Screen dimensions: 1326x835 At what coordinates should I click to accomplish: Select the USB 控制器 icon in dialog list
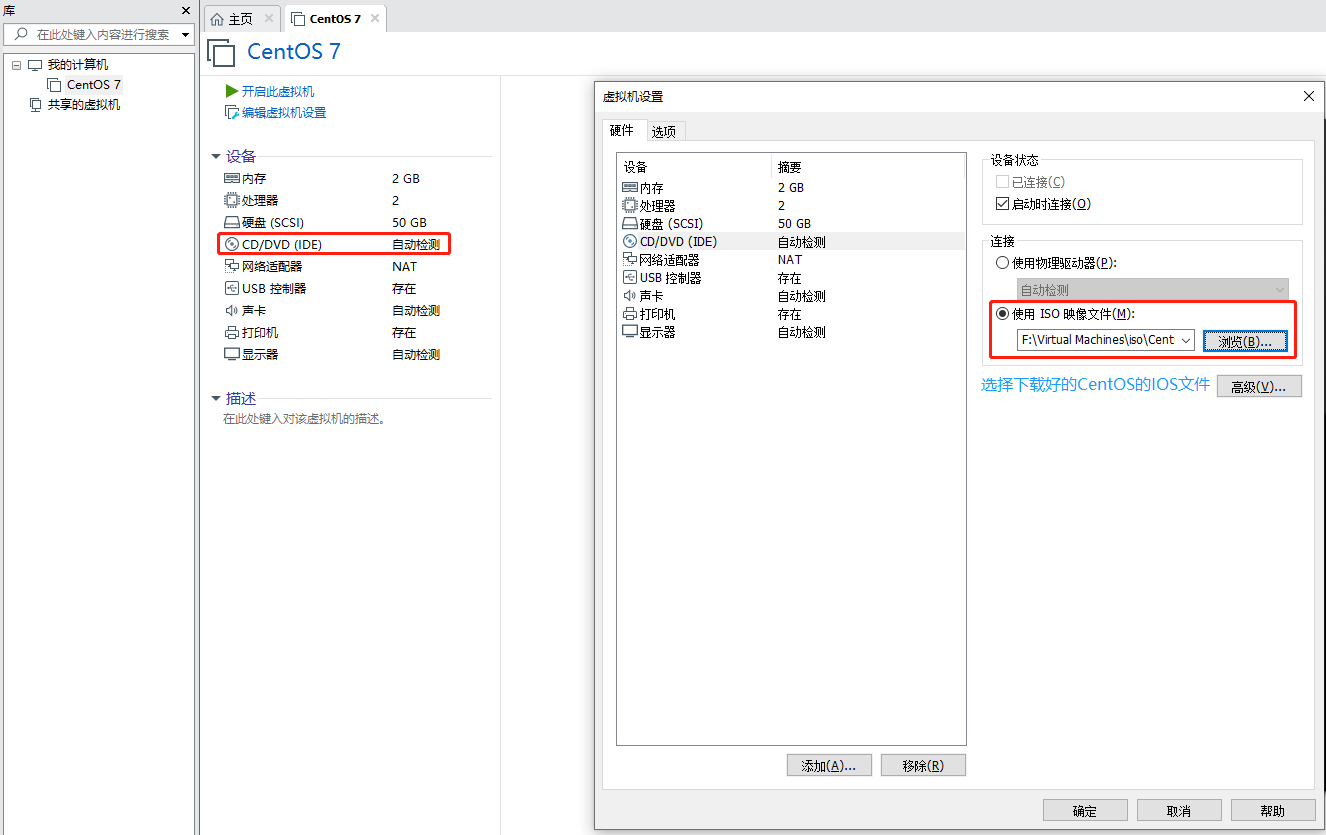629,278
